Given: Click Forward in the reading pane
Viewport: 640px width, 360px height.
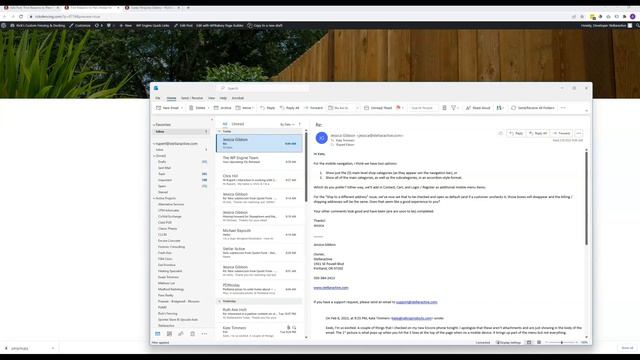Looking at the screenshot, I should 562,133.
